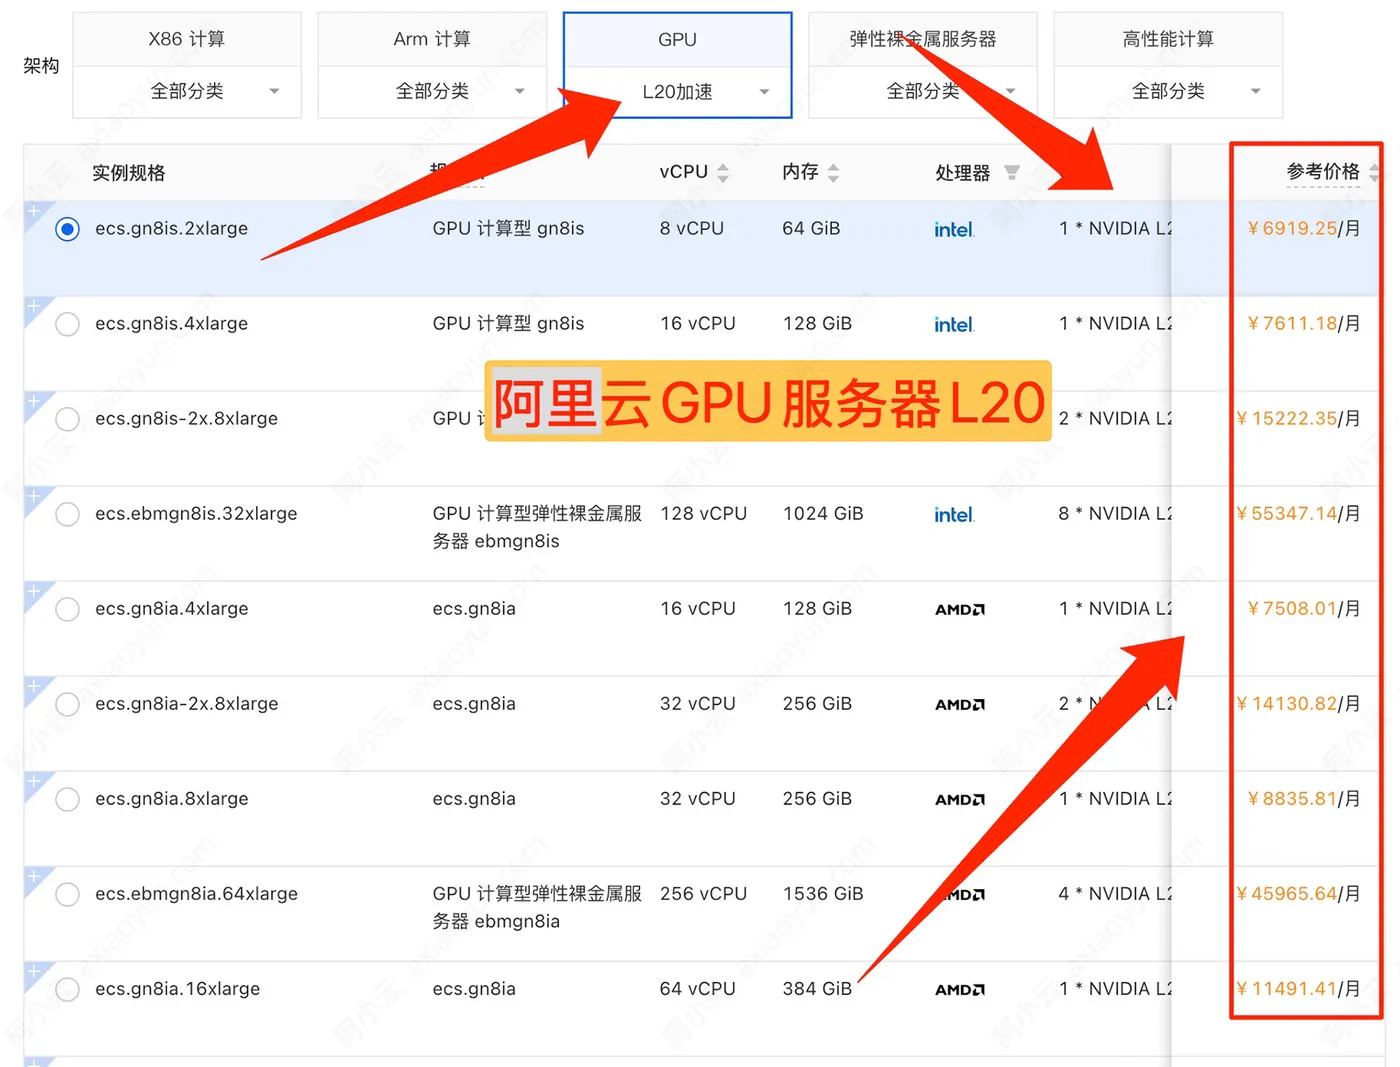
Task: Select radio for ecs.gn8is-2x.8xlarge
Action: pos(68,419)
